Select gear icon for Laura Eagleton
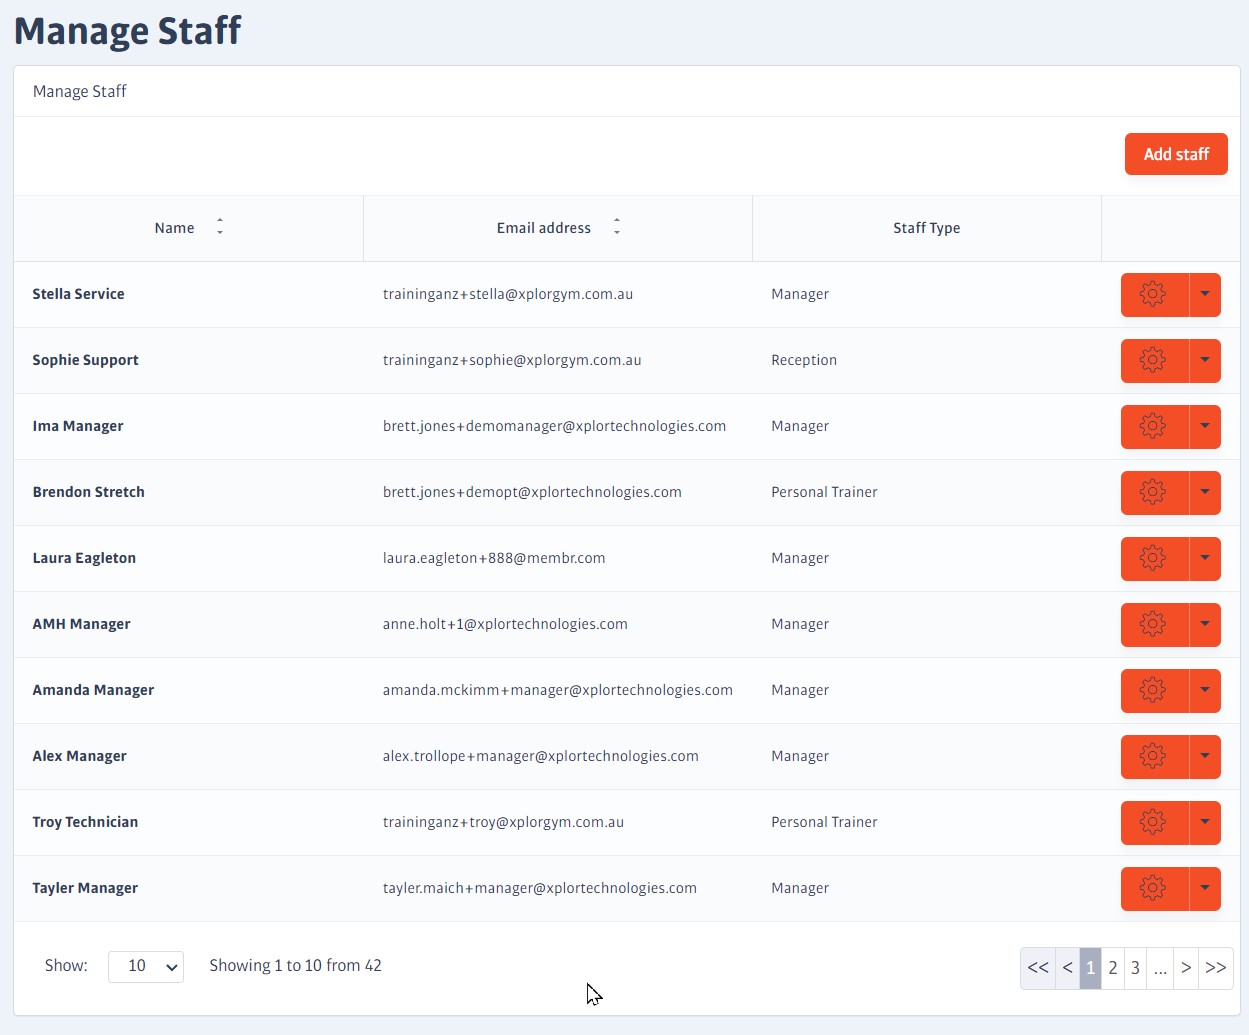 [1153, 558]
